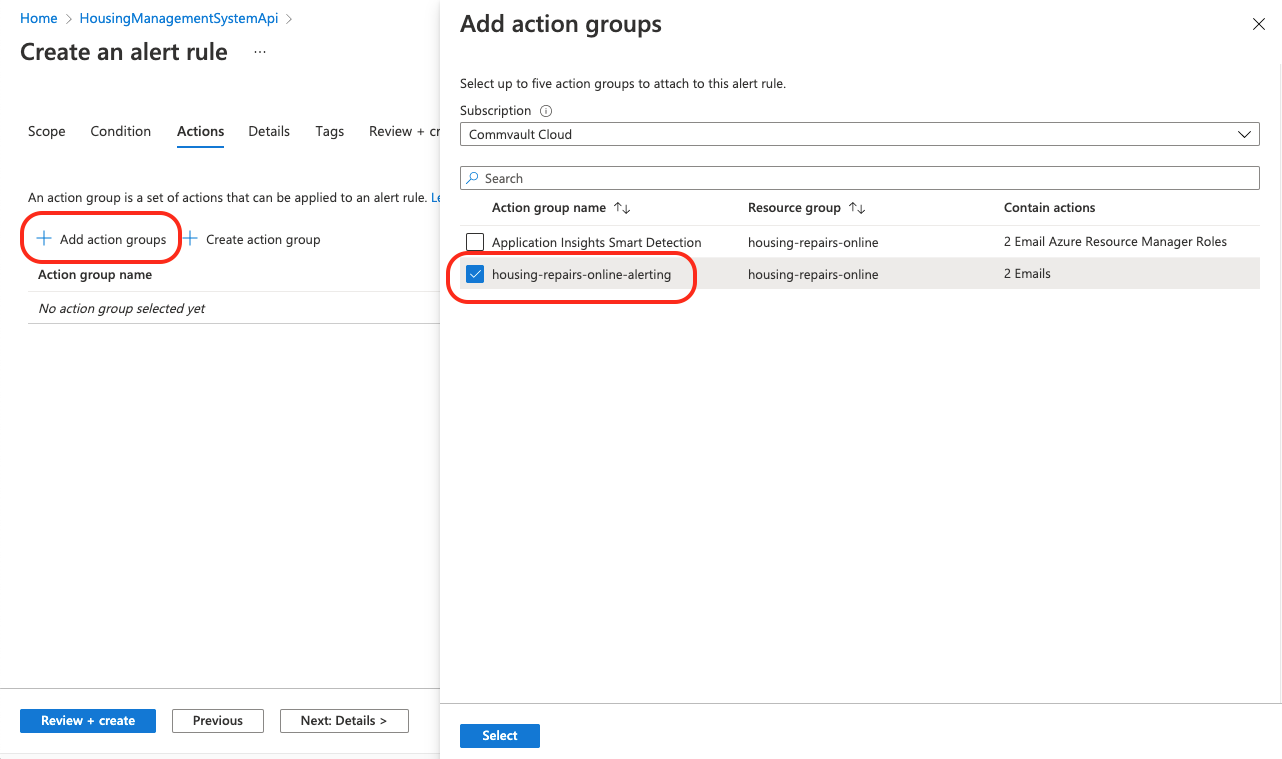Click the Search action groups field
Viewport: 1282px width, 759px height.
coord(859,178)
